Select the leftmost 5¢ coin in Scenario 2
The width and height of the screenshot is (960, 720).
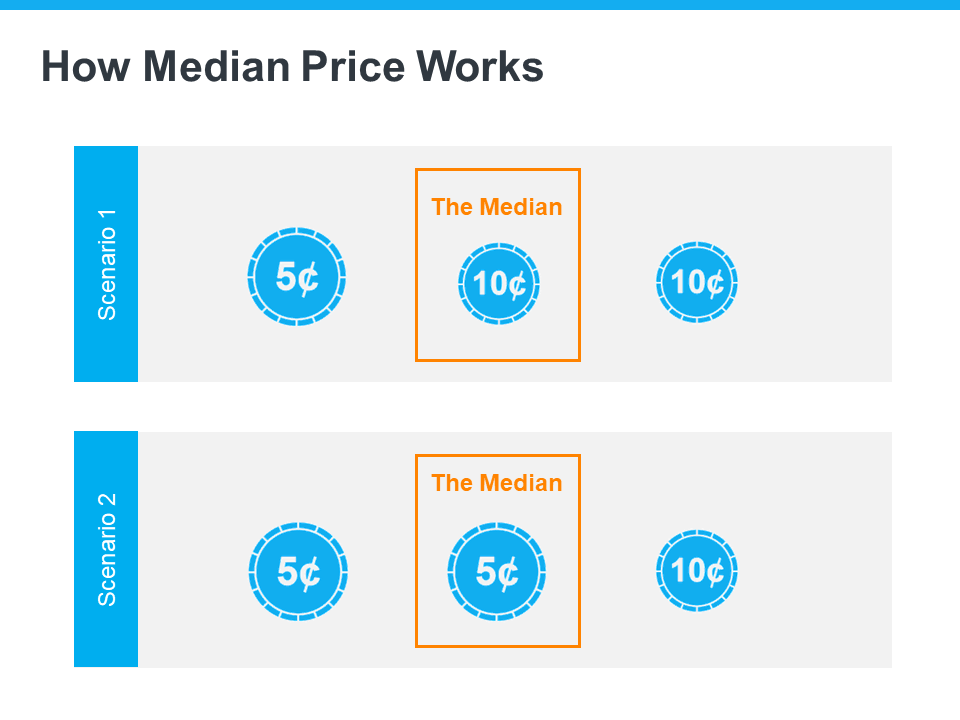(297, 572)
